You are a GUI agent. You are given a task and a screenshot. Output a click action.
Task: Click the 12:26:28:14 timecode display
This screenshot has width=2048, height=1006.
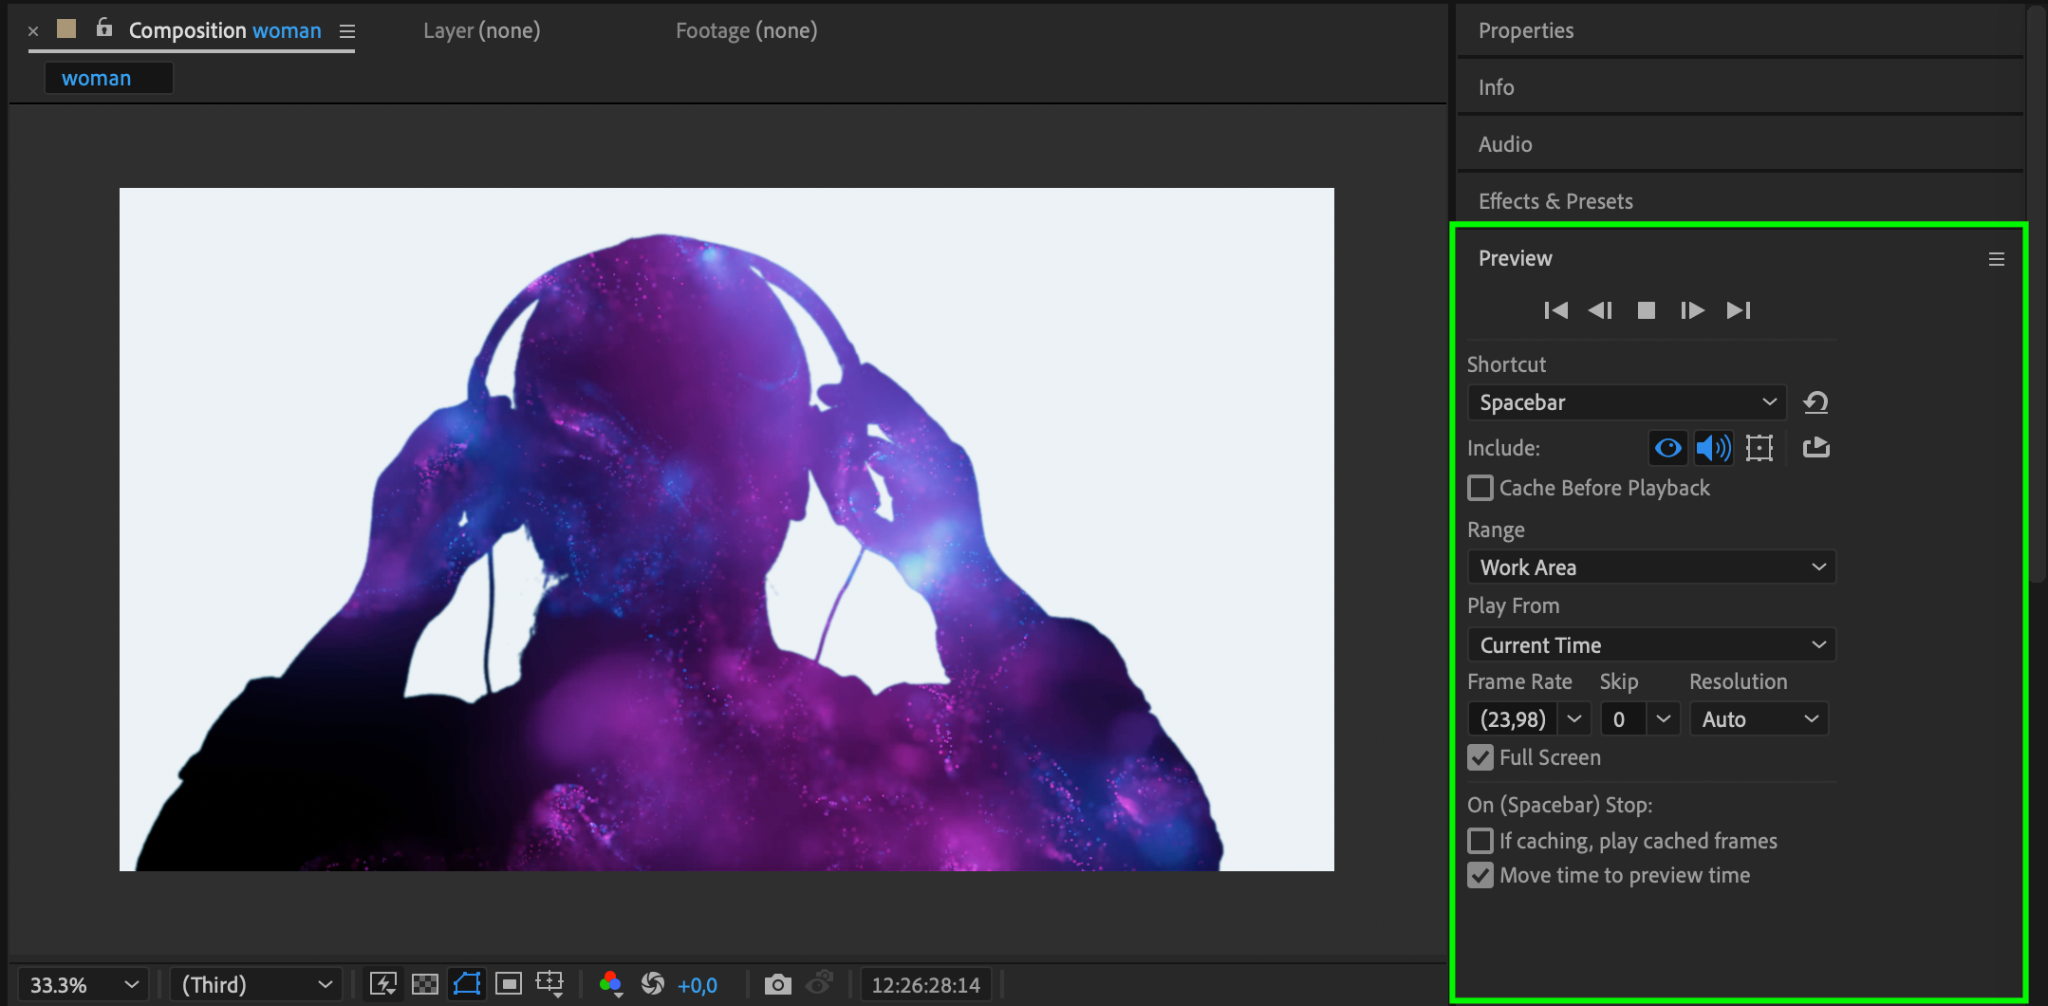pos(925,985)
